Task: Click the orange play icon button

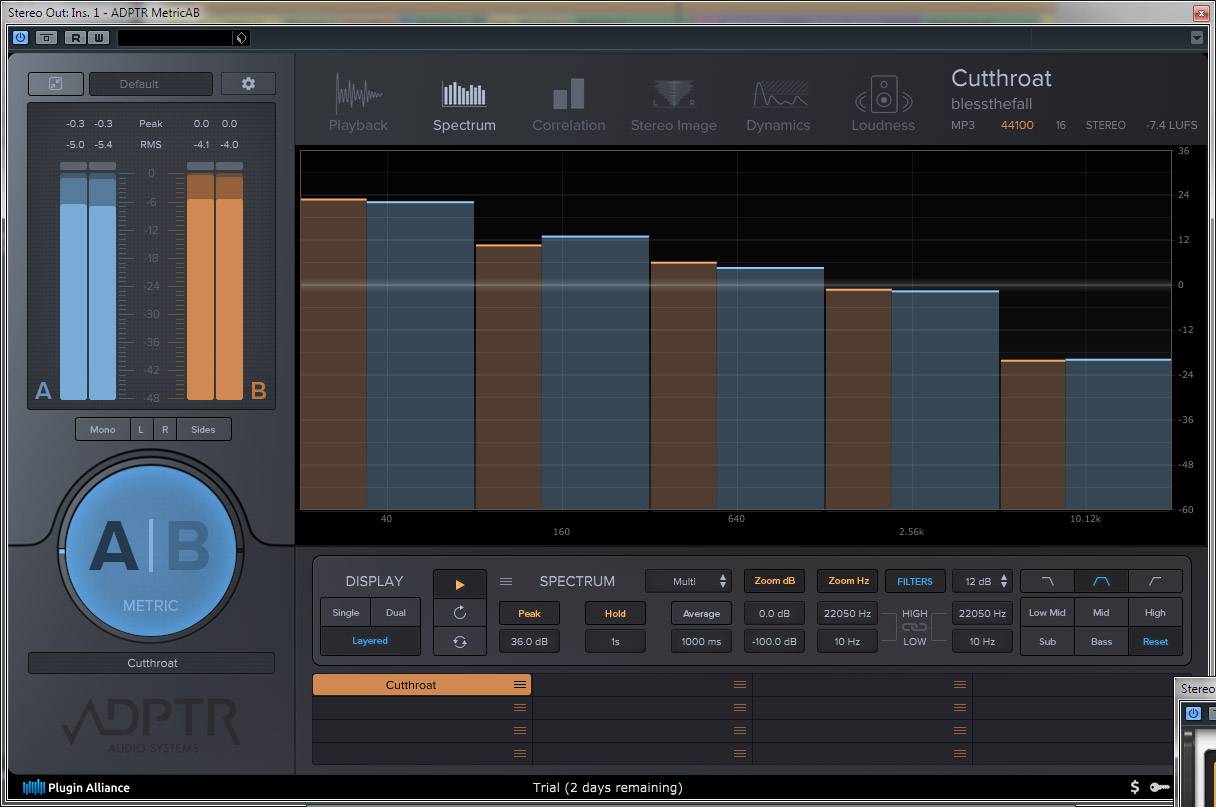Action: tap(460, 585)
